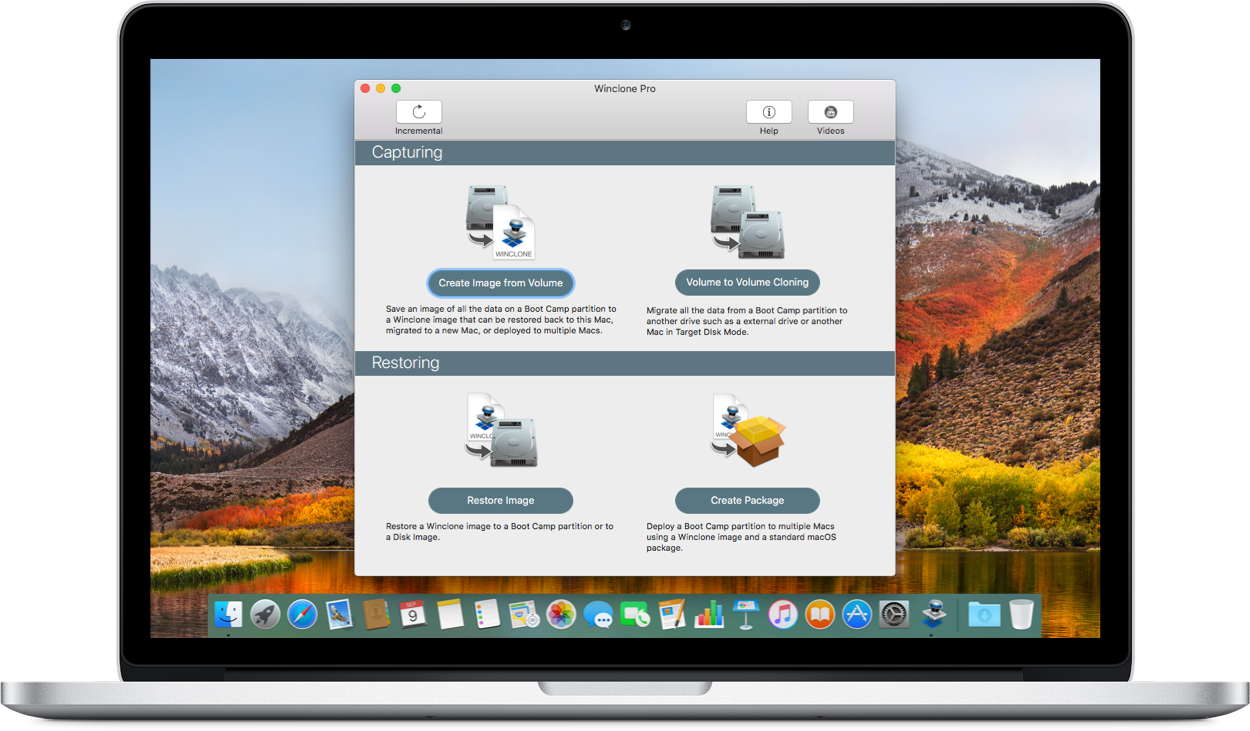This screenshot has width=1250, height=731.
Task: Click Winclone app icon in Dock
Action: pos(934,614)
